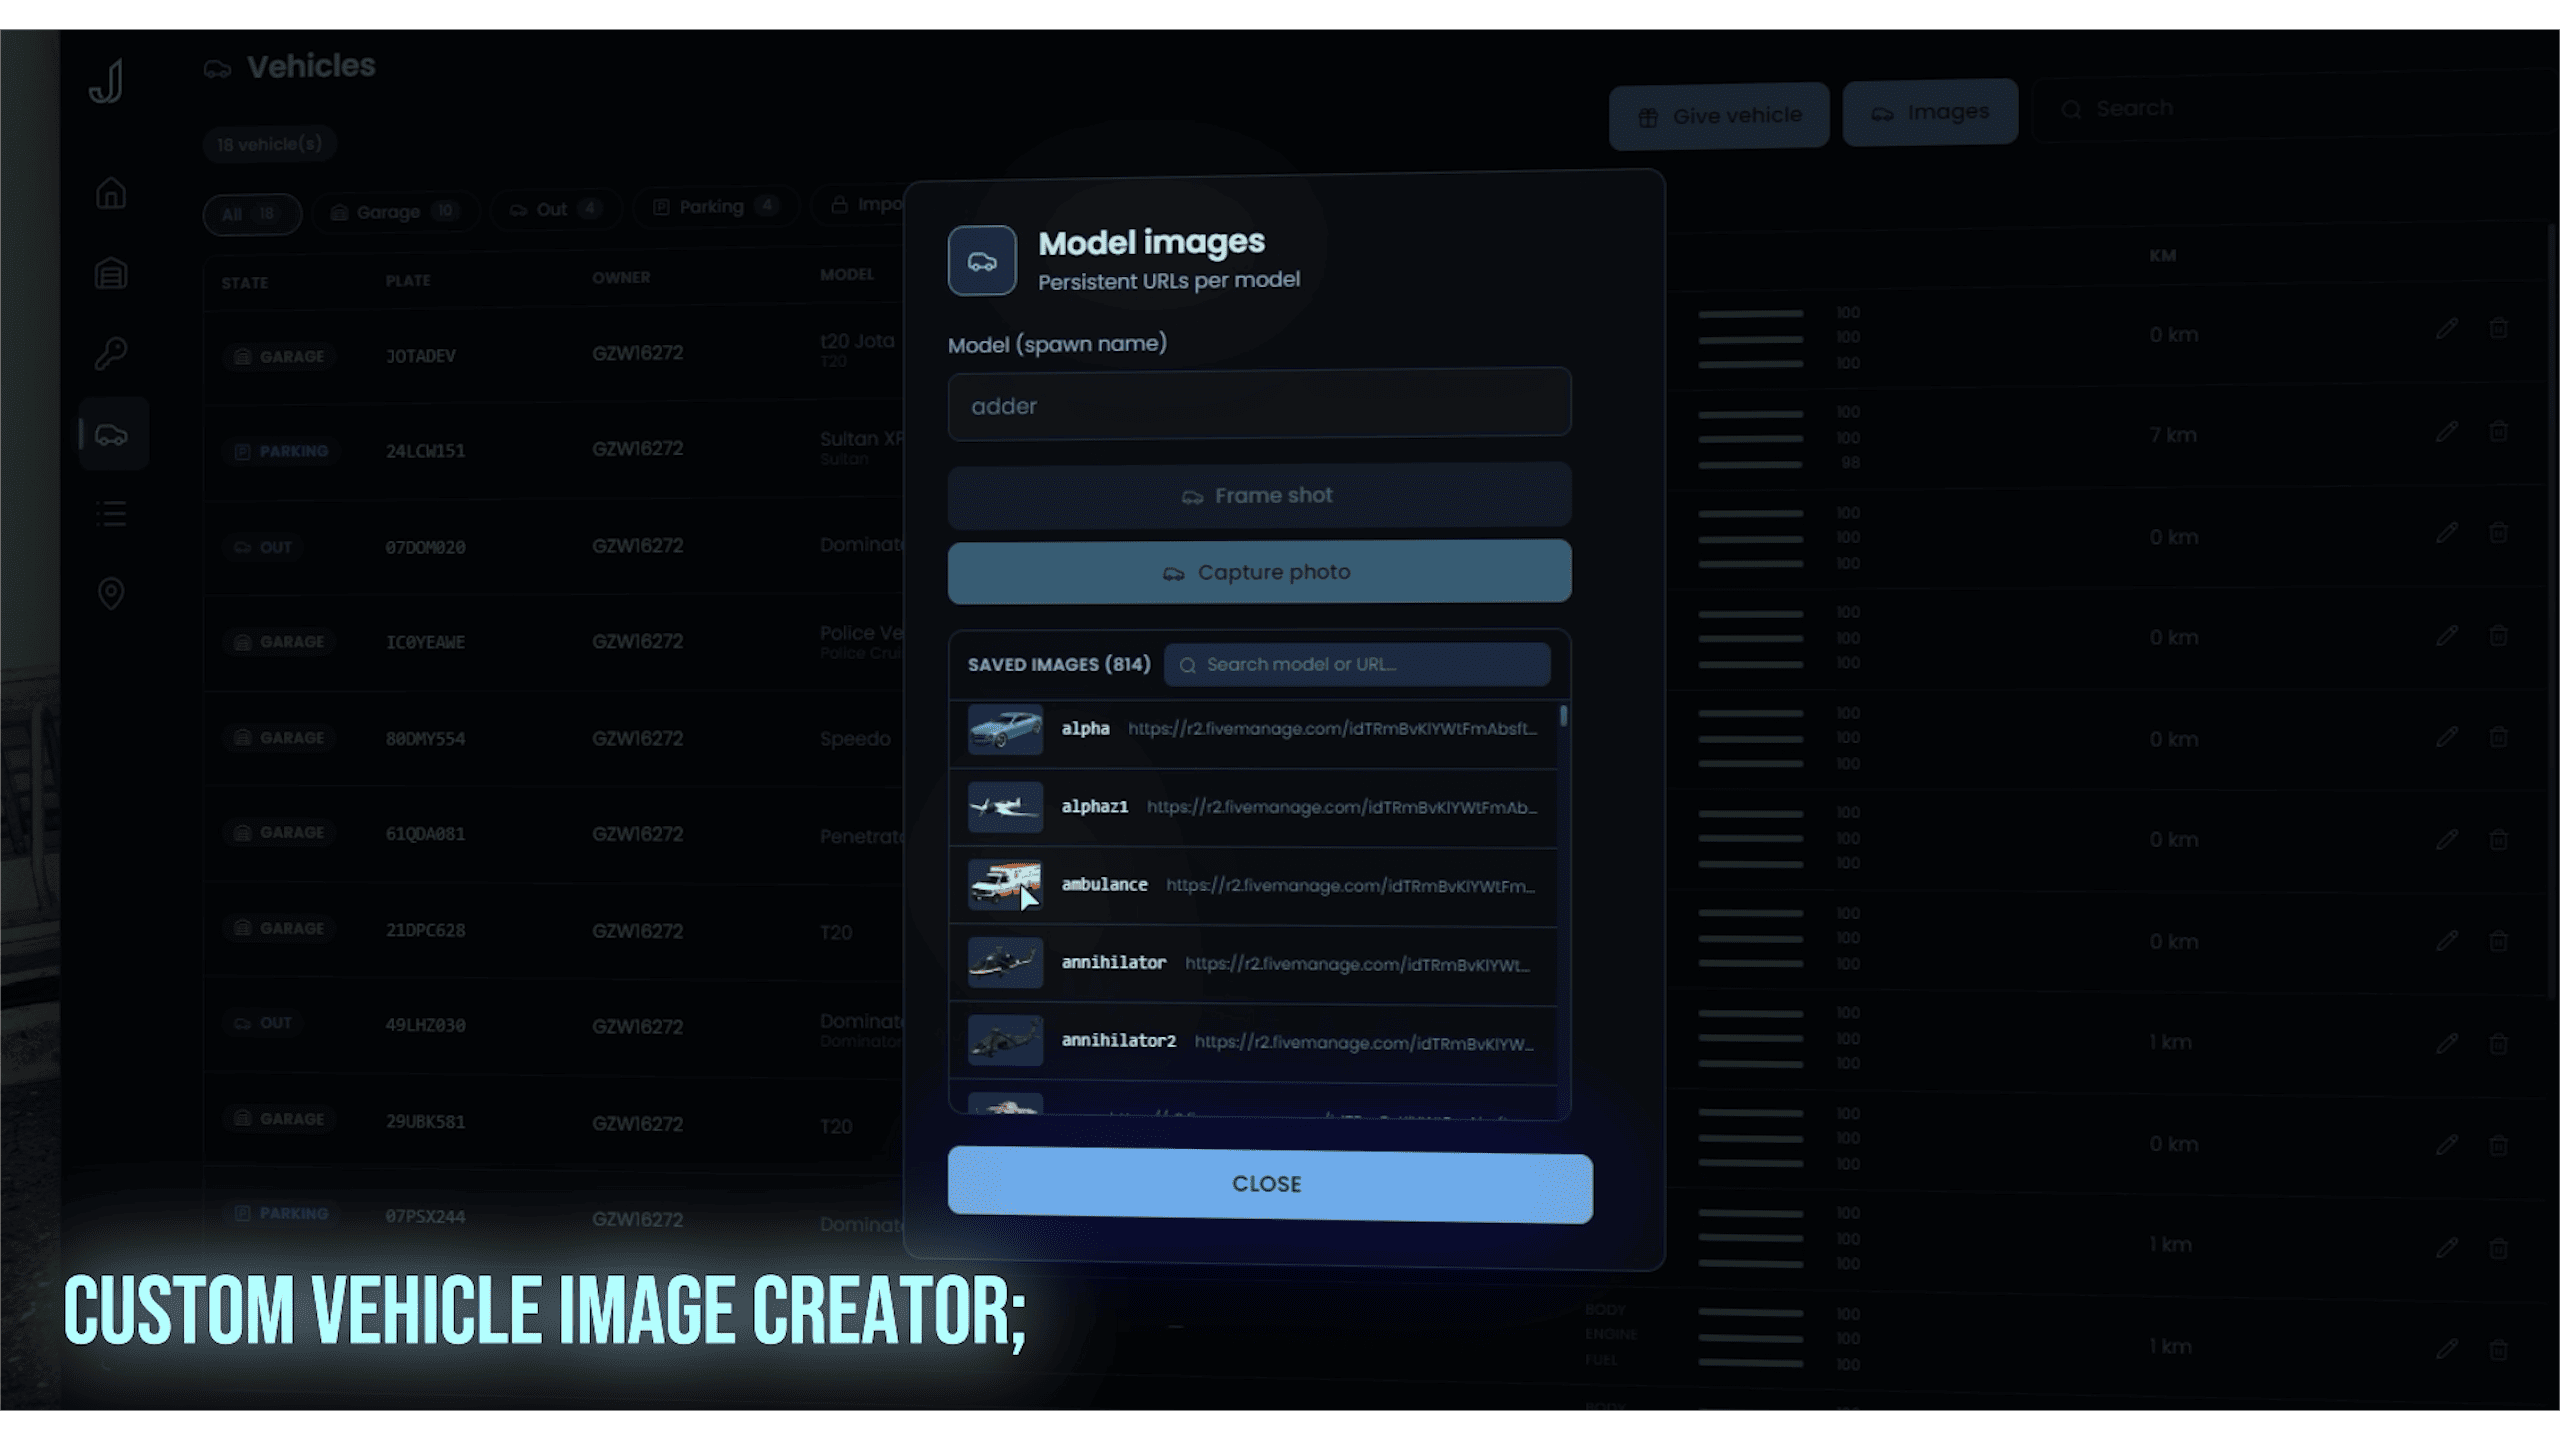This screenshot has height=1440, width=2560.
Task: Open the alphaz1 plane thumbnail
Action: [x=1005, y=807]
